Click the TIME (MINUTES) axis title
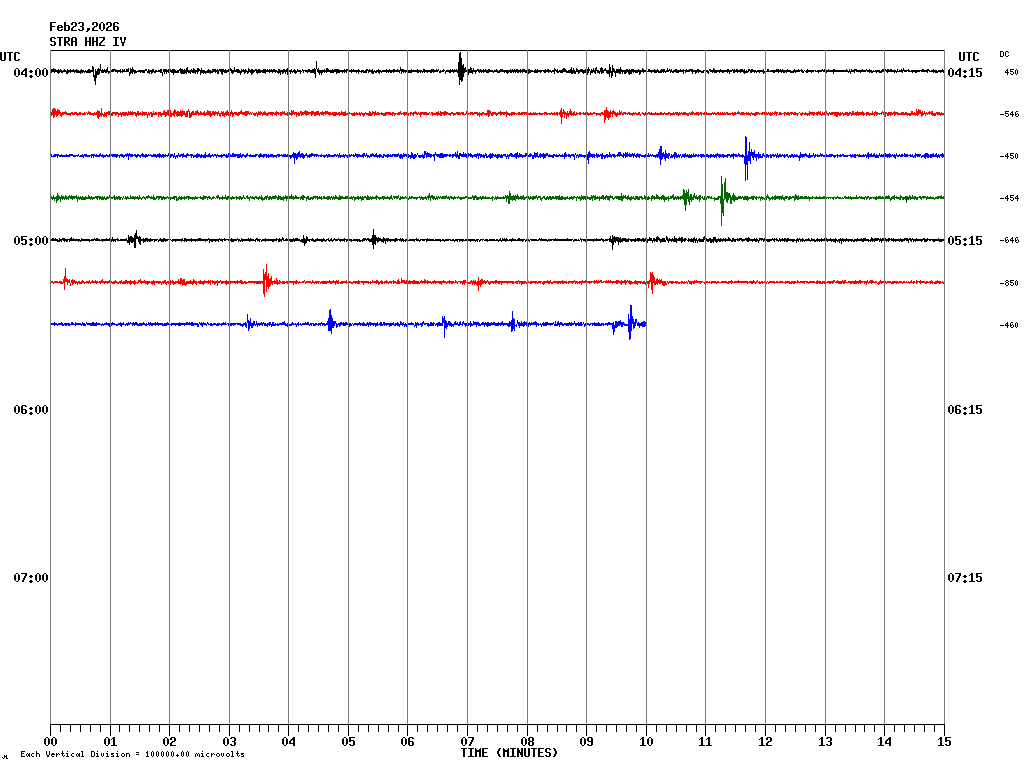The width and height of the screenshot is (1024, 768). point(509,753)
